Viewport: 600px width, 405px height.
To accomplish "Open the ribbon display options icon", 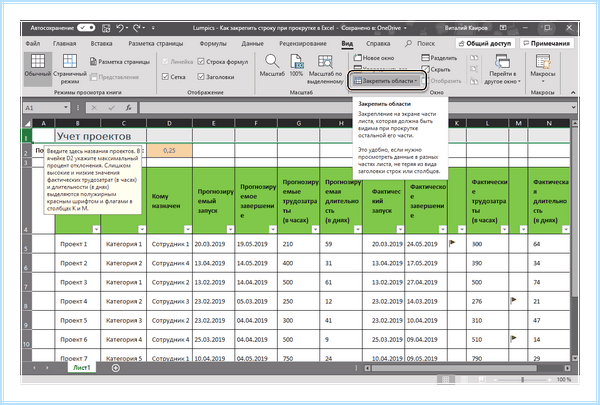I will click(x=503, y=28).
